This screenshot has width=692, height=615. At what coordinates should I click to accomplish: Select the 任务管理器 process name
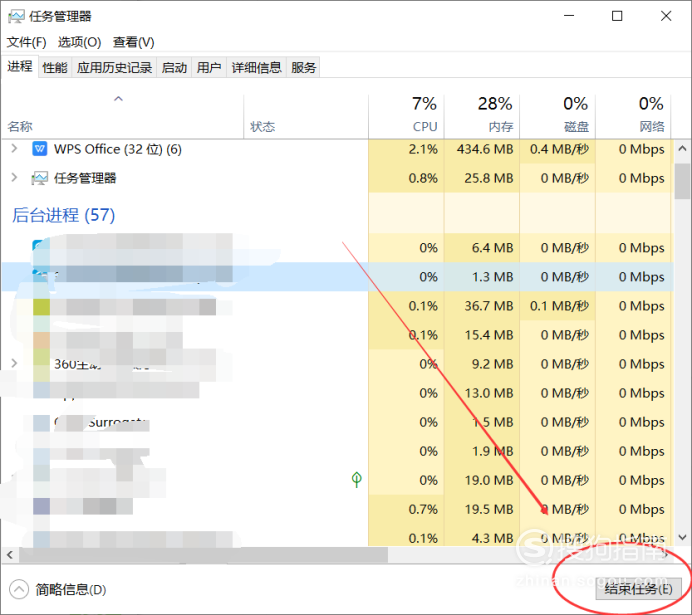coord(85,178)
